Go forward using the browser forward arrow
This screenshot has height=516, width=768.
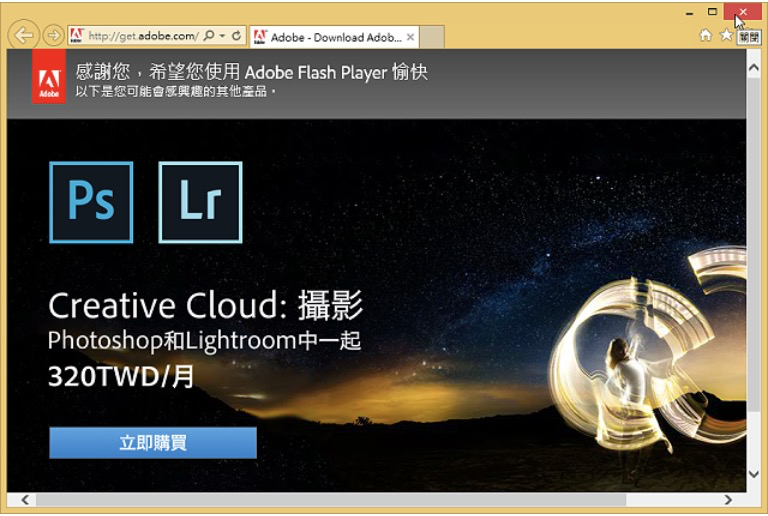(53, 35)
